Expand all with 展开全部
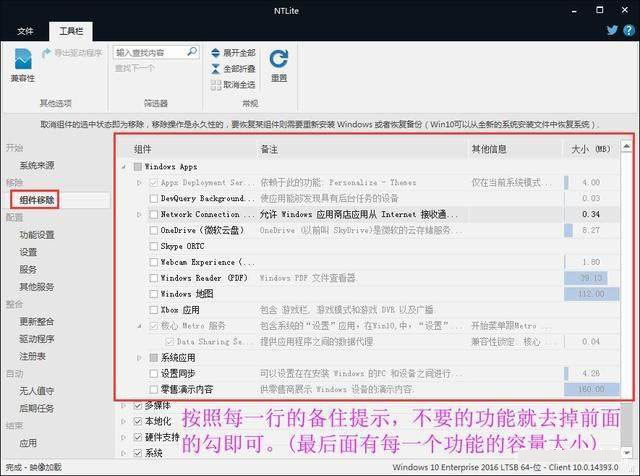 pyautogui.click(x=233, y=53)
